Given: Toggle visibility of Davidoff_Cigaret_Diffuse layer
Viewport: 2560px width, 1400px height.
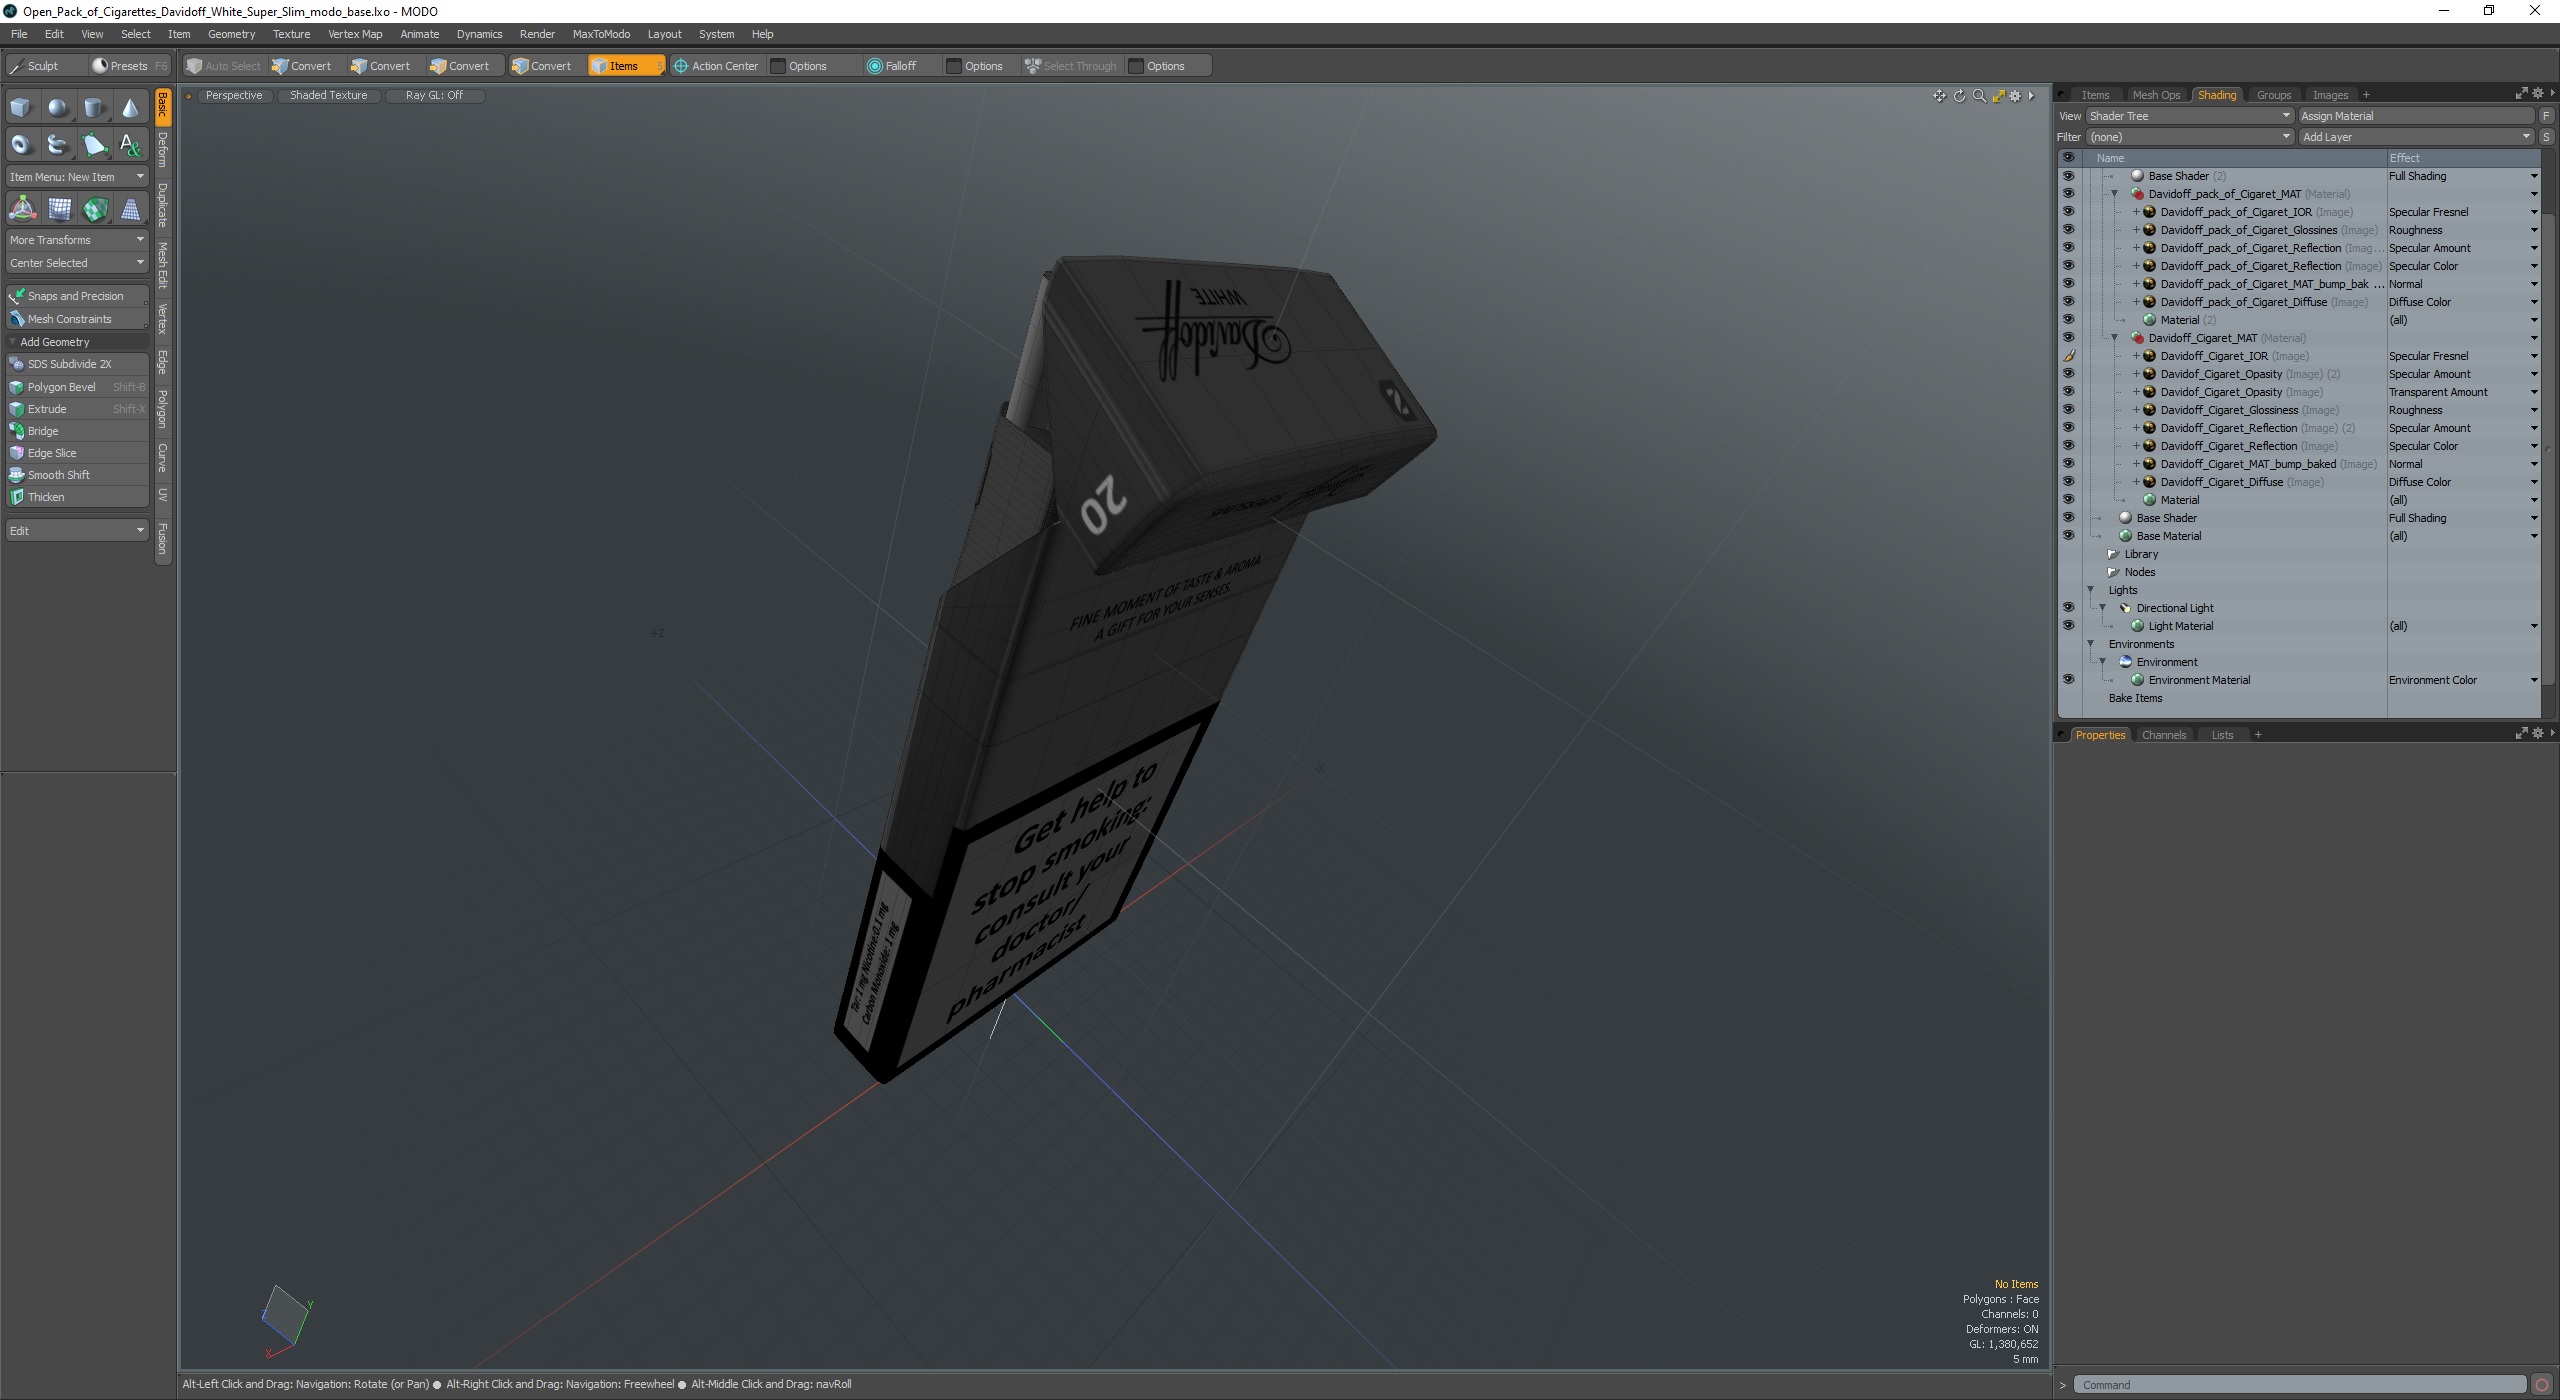Looking at the screenshot, I should coord(2068,482).
